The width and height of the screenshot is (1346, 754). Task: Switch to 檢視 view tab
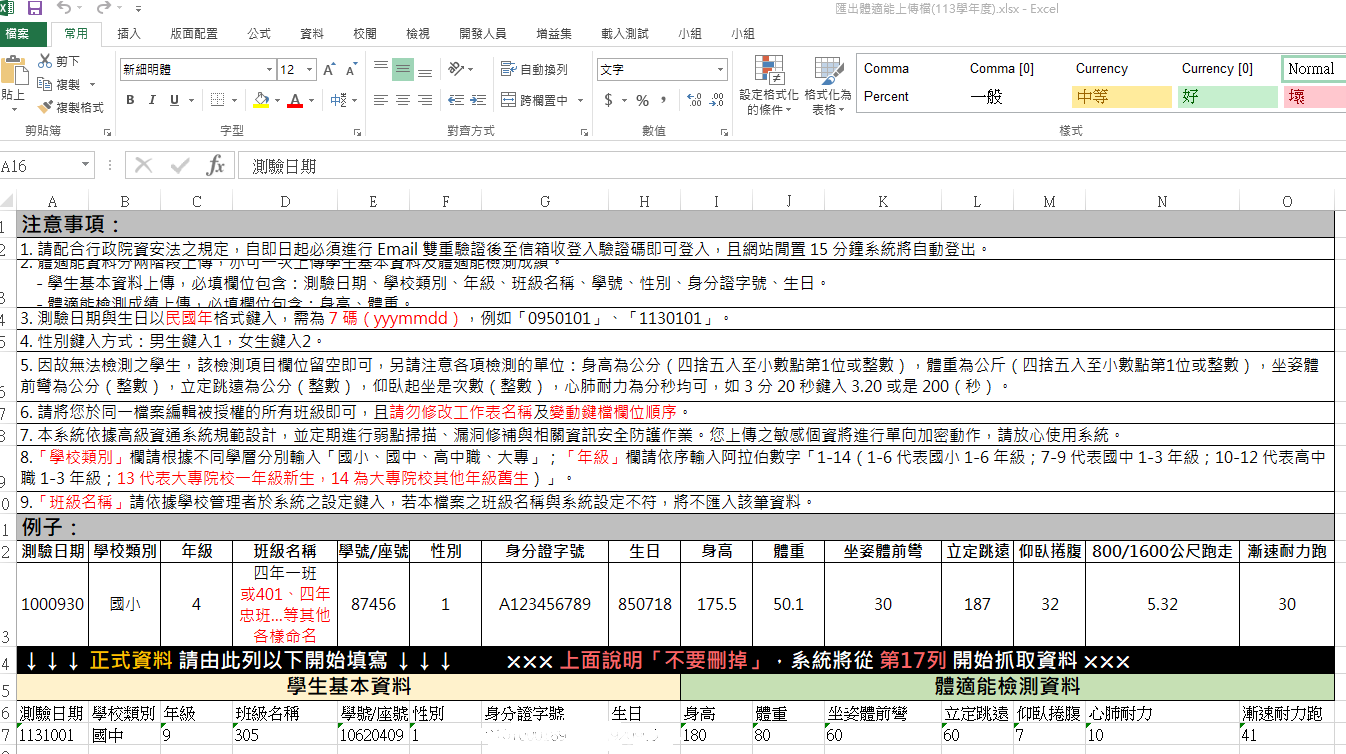click(x=418, y=33)
